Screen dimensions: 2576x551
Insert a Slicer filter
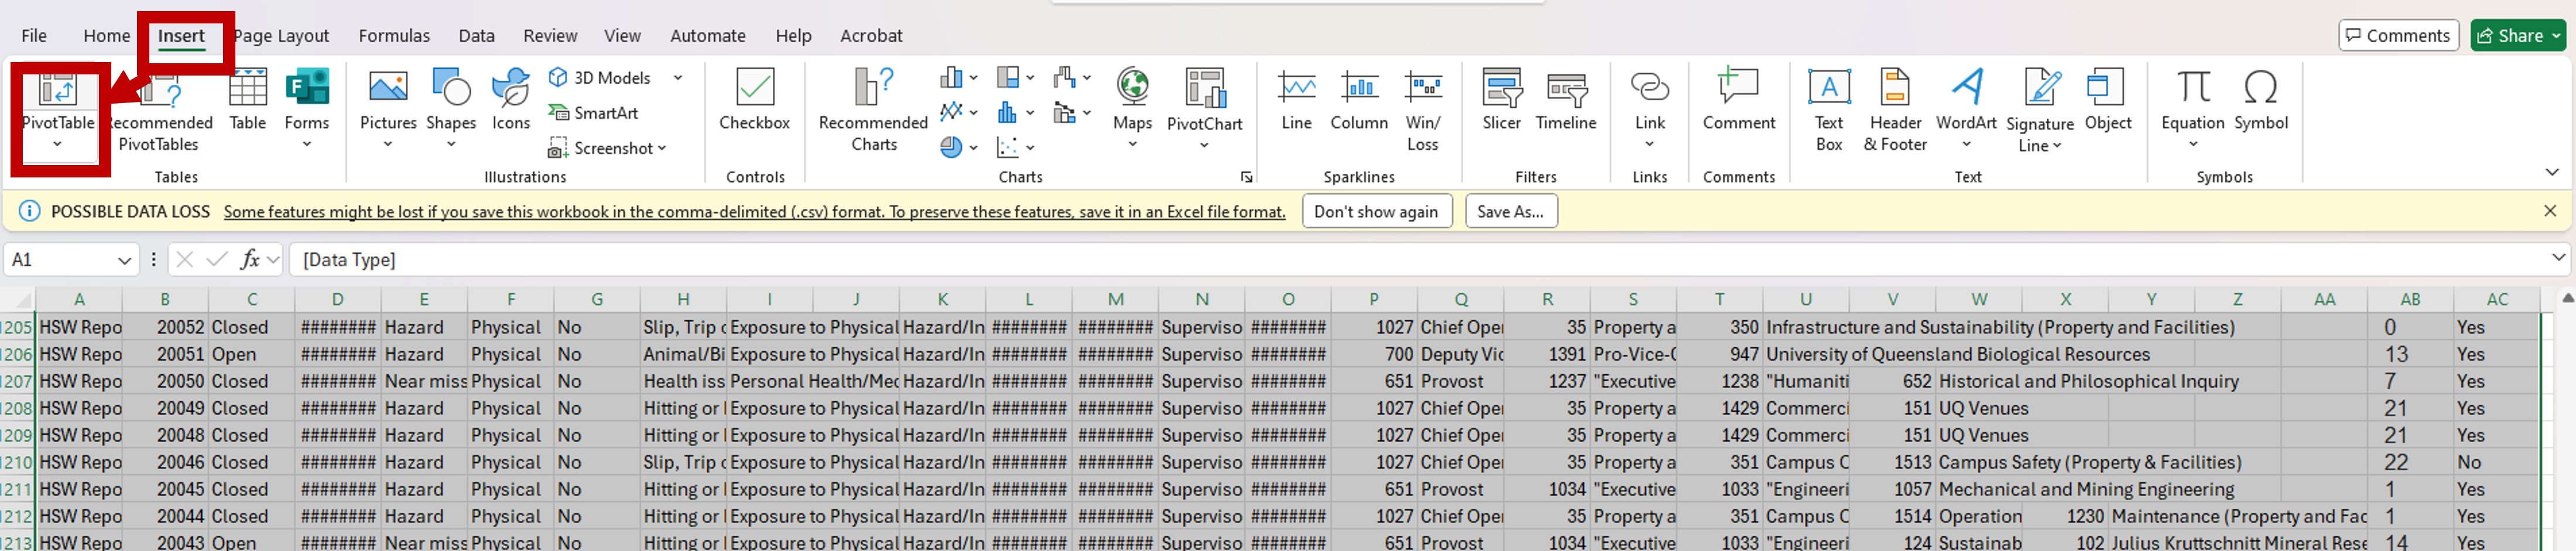(x=1502, y=100)
